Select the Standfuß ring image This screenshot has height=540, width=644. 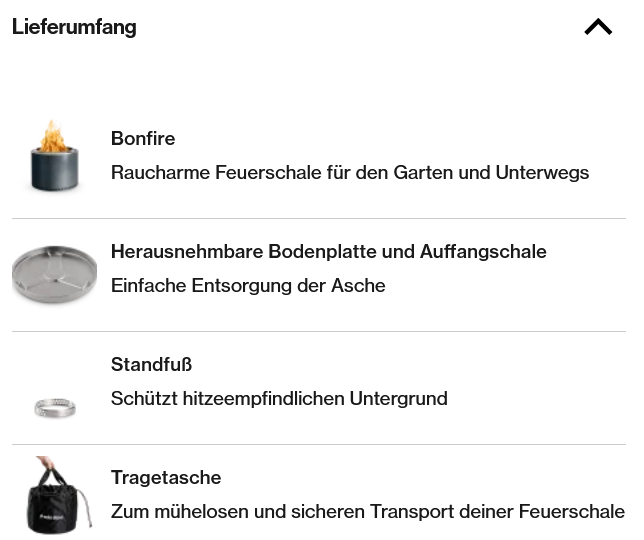[x=54, y=407]
